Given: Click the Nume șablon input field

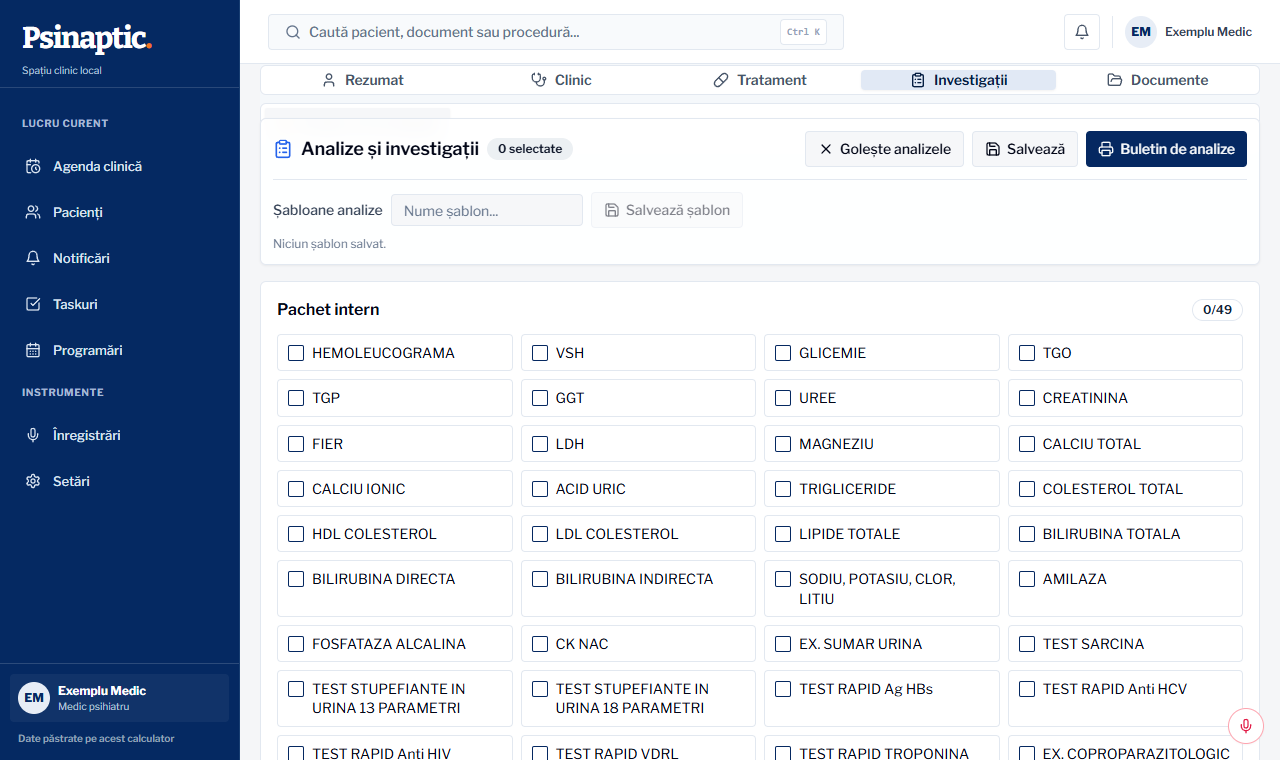Looking at the screenshot, I should coord(487,210).
